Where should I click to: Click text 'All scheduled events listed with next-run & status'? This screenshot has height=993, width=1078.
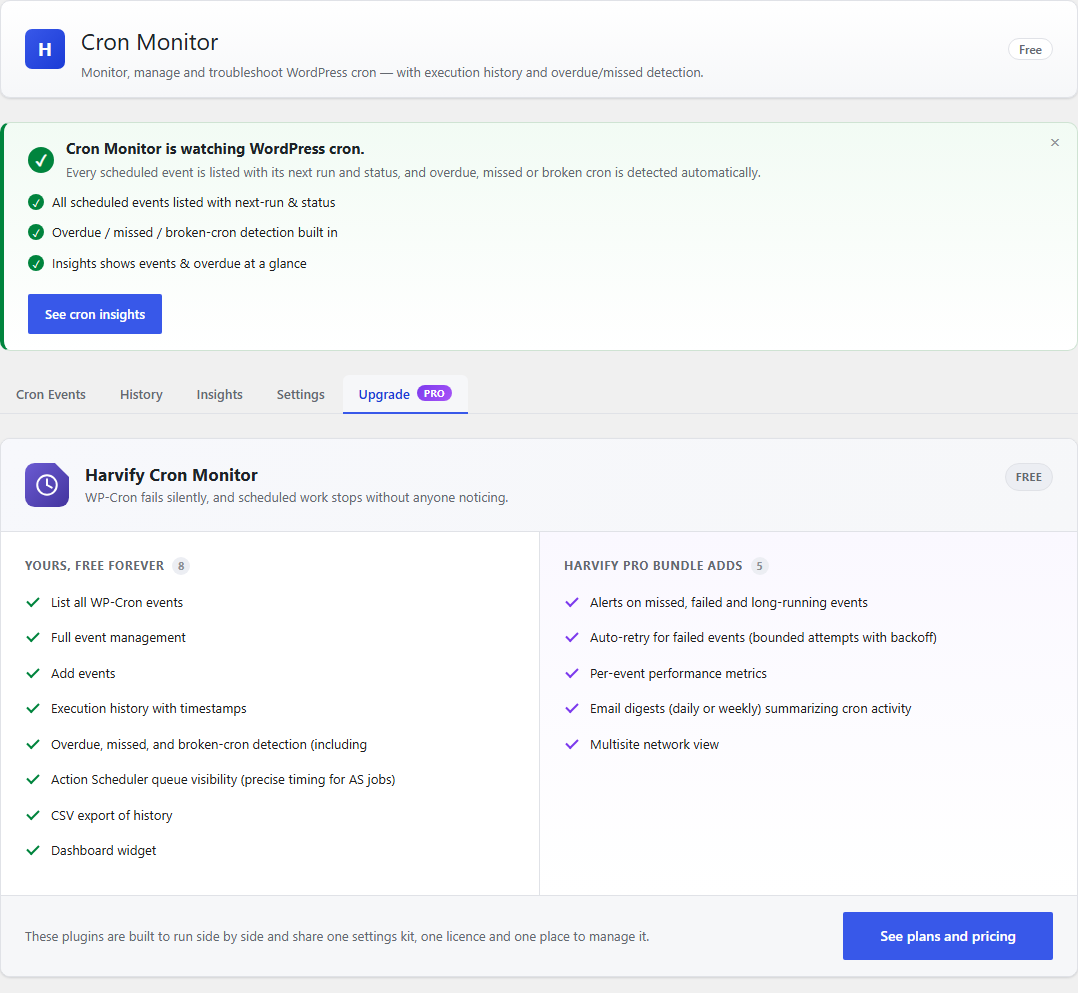click(193, 202)
